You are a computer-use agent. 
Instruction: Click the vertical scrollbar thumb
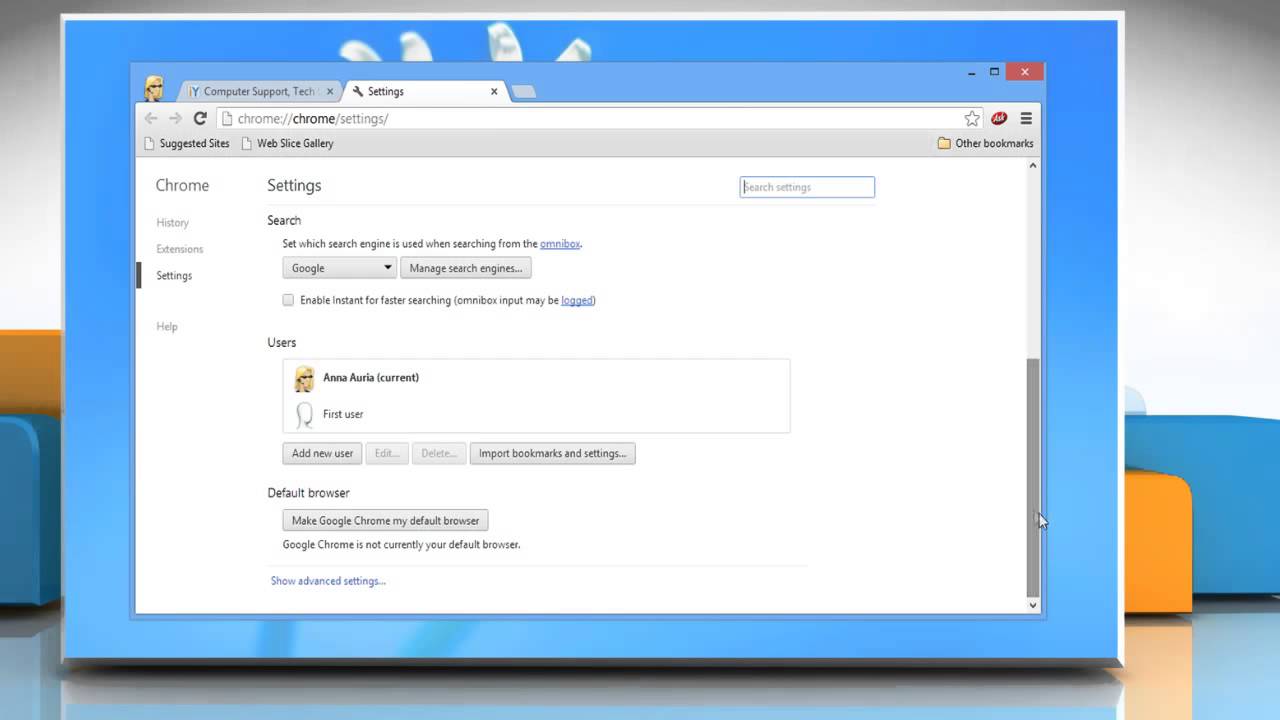pos(1033,477)
